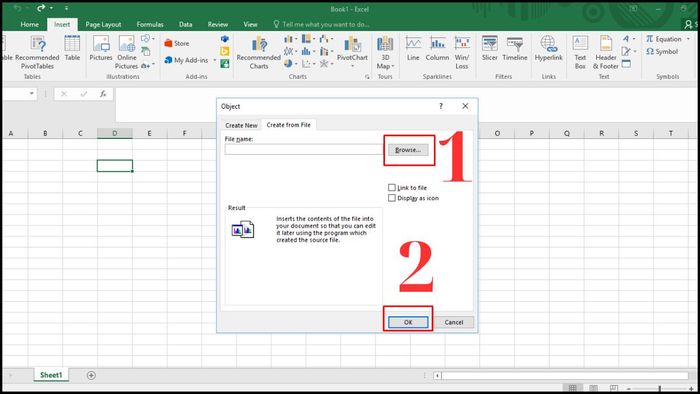The height and width of the screenshot is (394, 700).
Task: Insert a Hyperlink
Action: click(549, 48)
